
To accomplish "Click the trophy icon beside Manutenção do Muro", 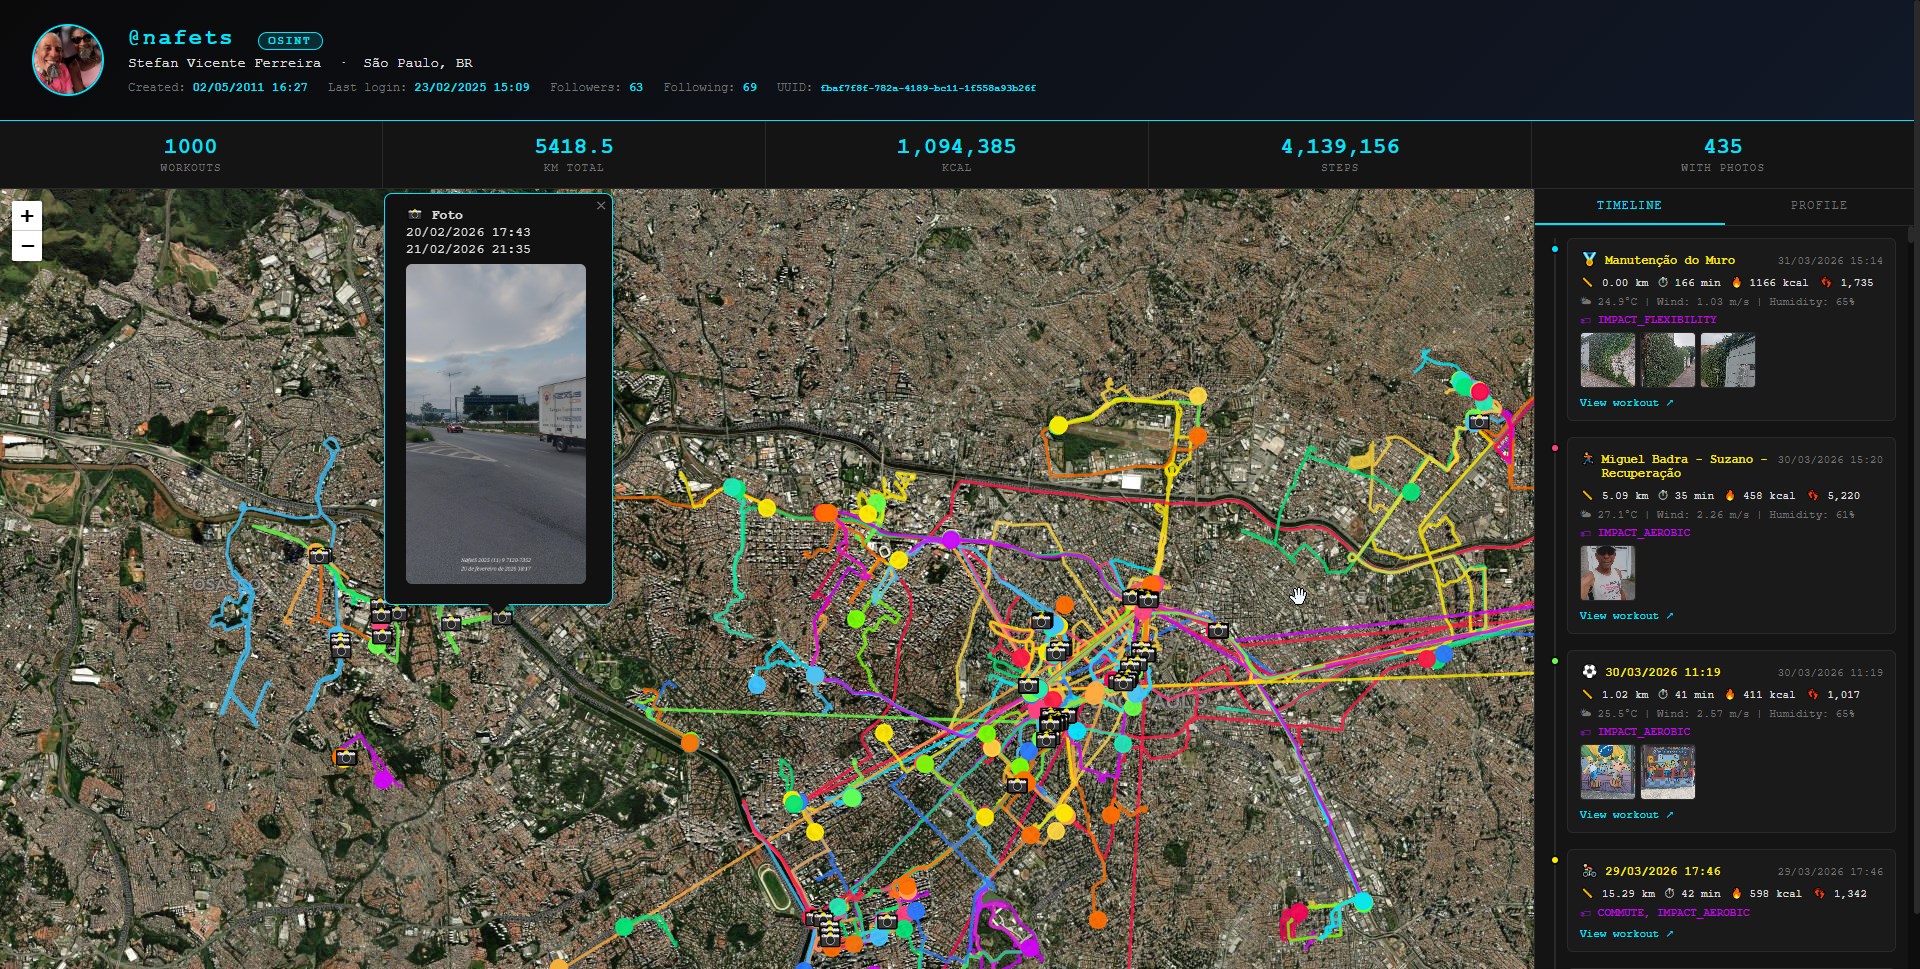I will click(x=1589, y=260).
